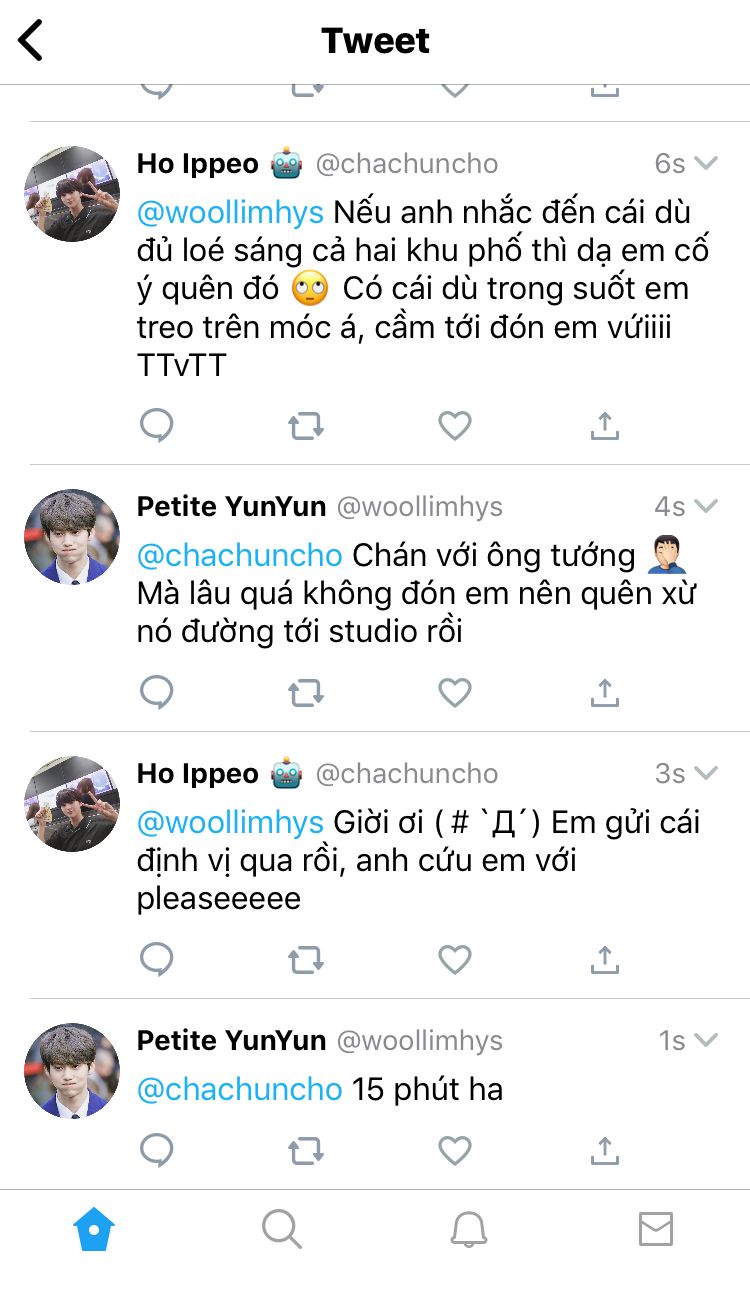Open chevron menu on the 3s tweet
This screenshot has height=1290, width=750.
[x=707, y=773]
